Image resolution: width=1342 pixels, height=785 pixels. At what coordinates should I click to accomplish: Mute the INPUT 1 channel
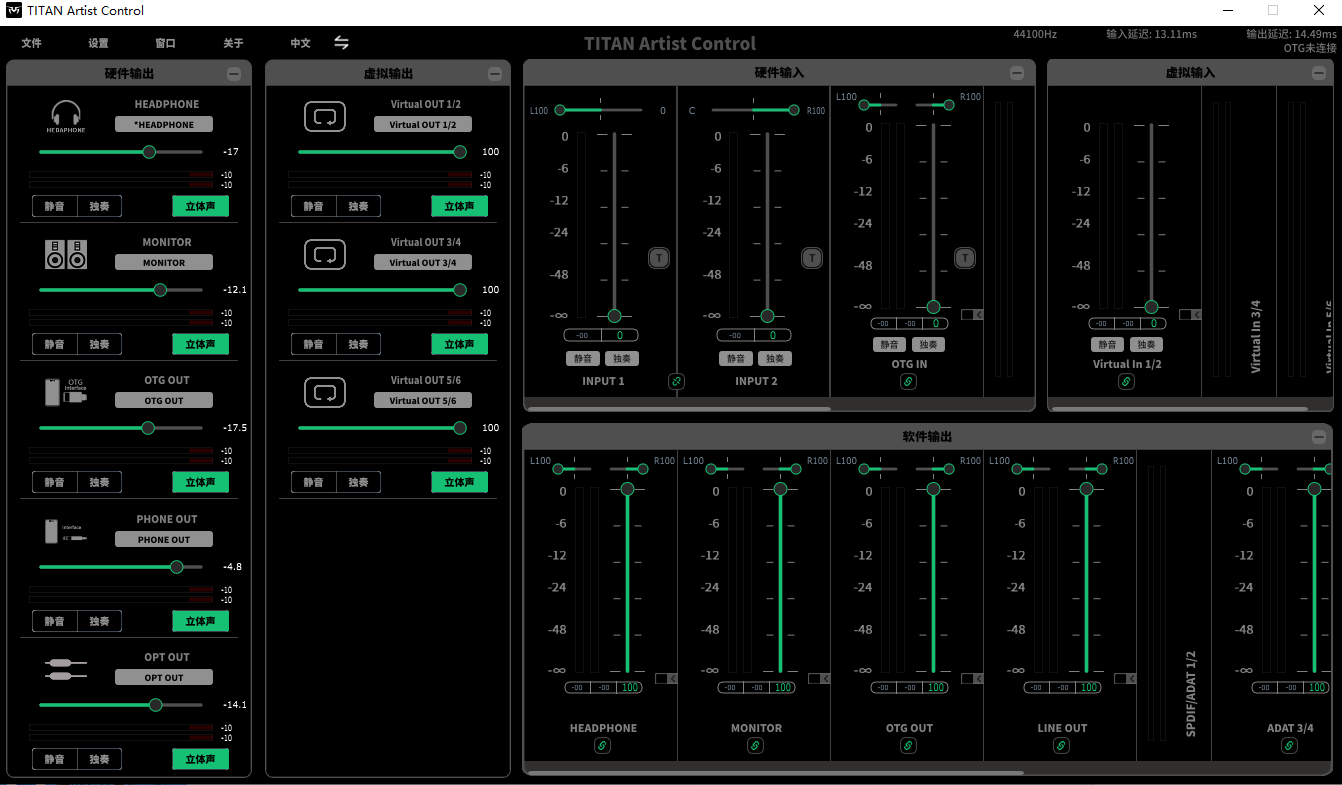tap(583, 358)
